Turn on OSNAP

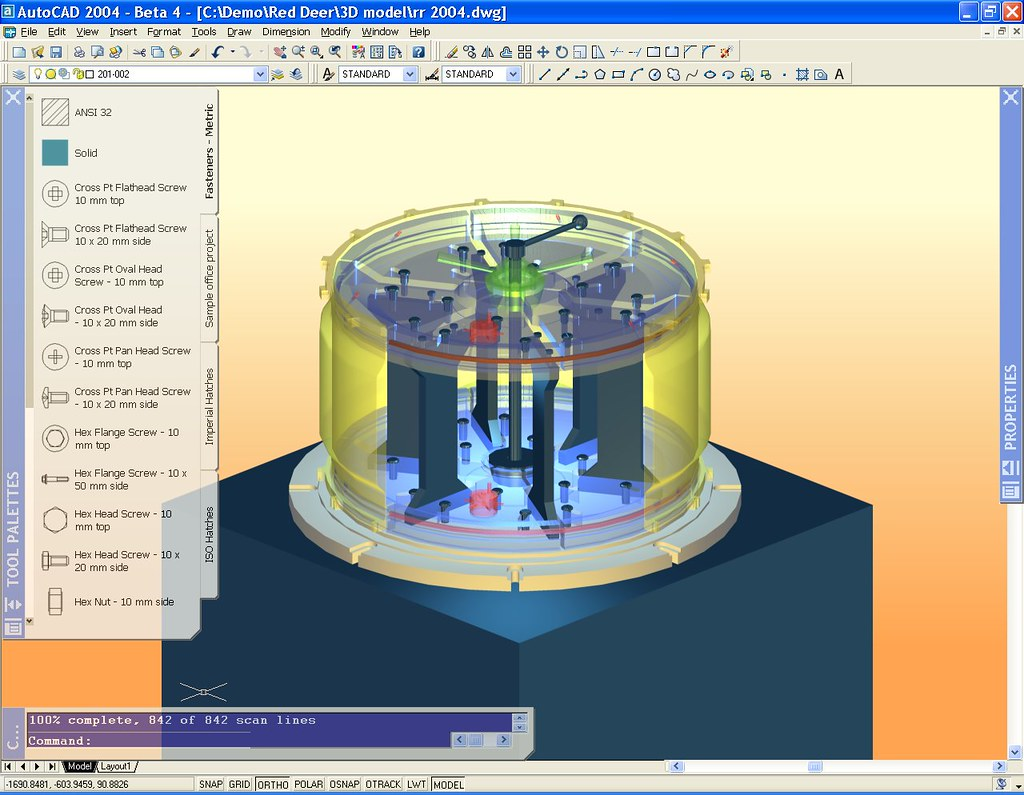(x=343, y=784)
